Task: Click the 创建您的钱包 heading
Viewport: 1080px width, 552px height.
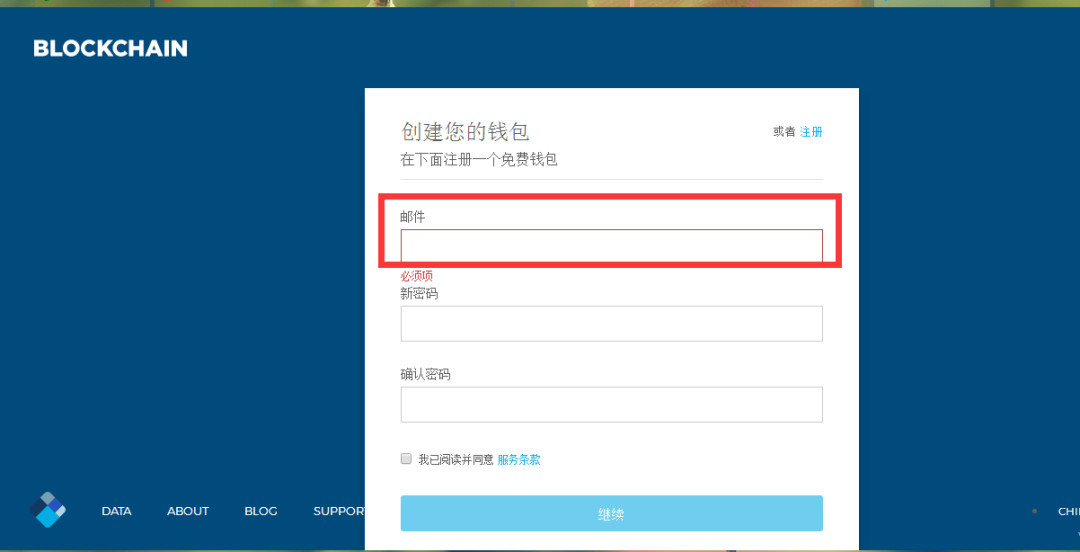Action: (465, 131)
